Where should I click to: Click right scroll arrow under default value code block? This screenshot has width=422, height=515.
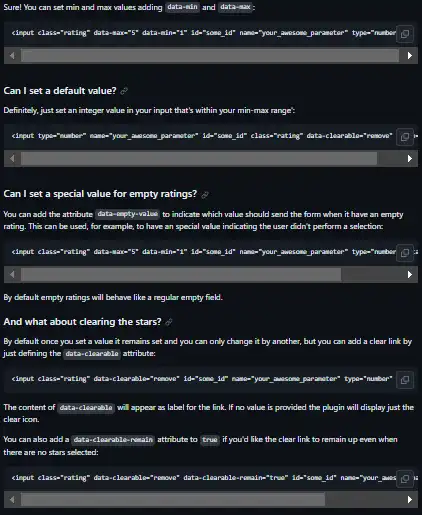click(x=410, y=159)
